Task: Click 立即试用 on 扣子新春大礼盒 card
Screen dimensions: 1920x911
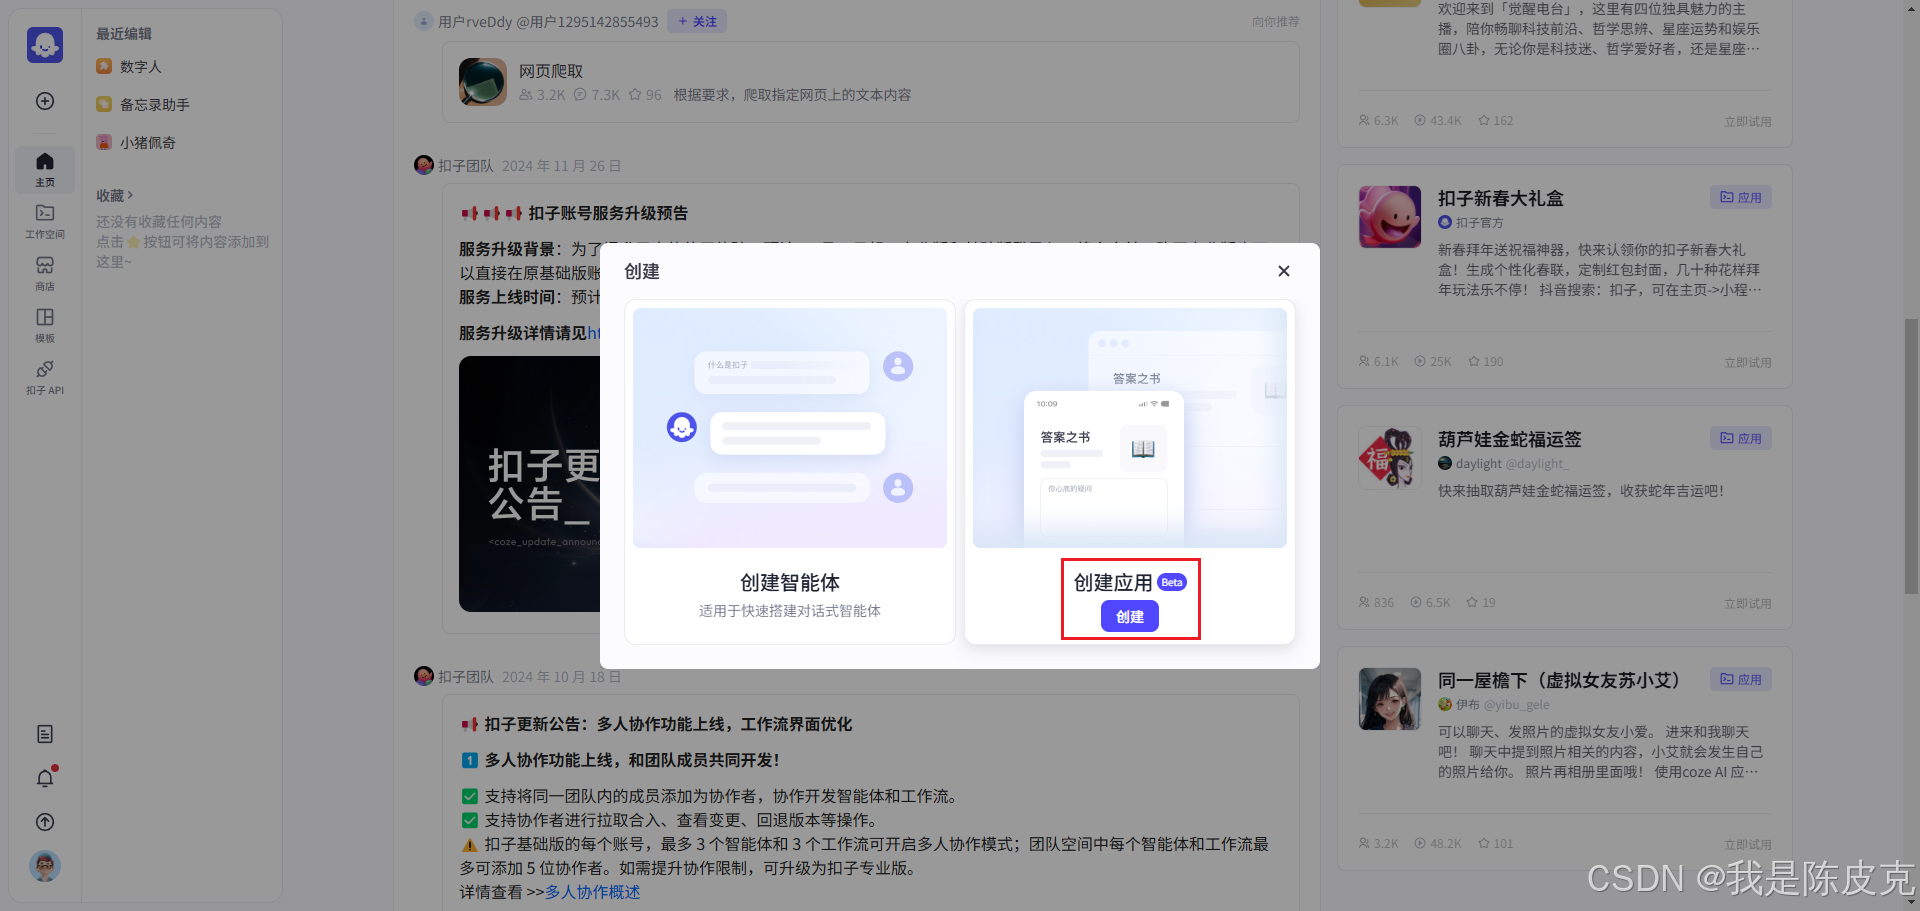Action: click(1747, 362)
